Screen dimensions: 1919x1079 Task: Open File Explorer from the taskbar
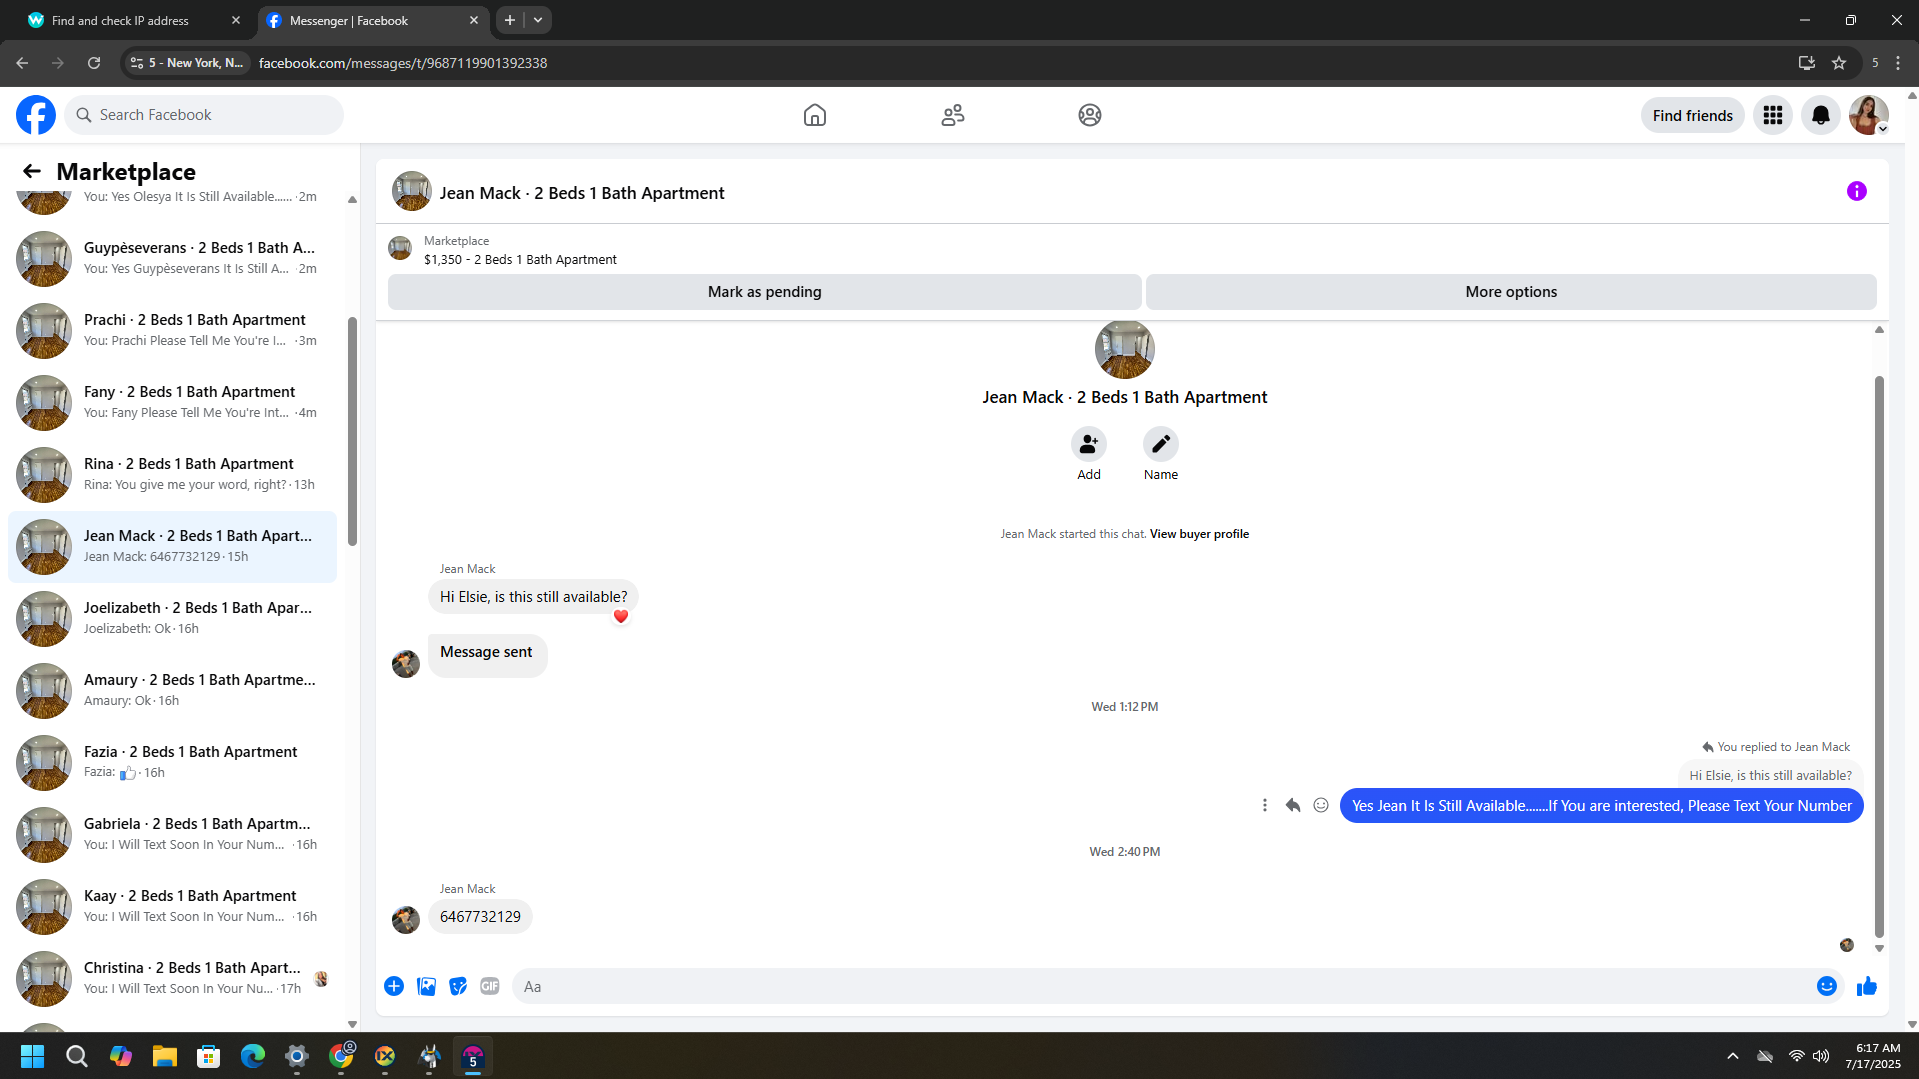[x=165, y=1056]
